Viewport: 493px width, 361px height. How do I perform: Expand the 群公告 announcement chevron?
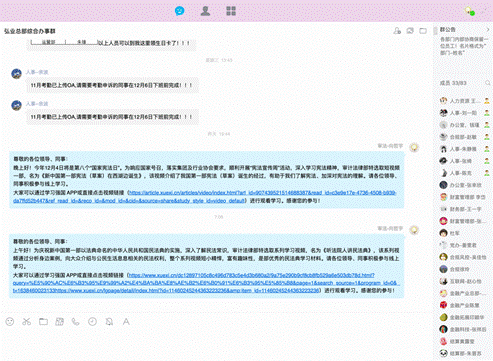(x=488, y=30)
